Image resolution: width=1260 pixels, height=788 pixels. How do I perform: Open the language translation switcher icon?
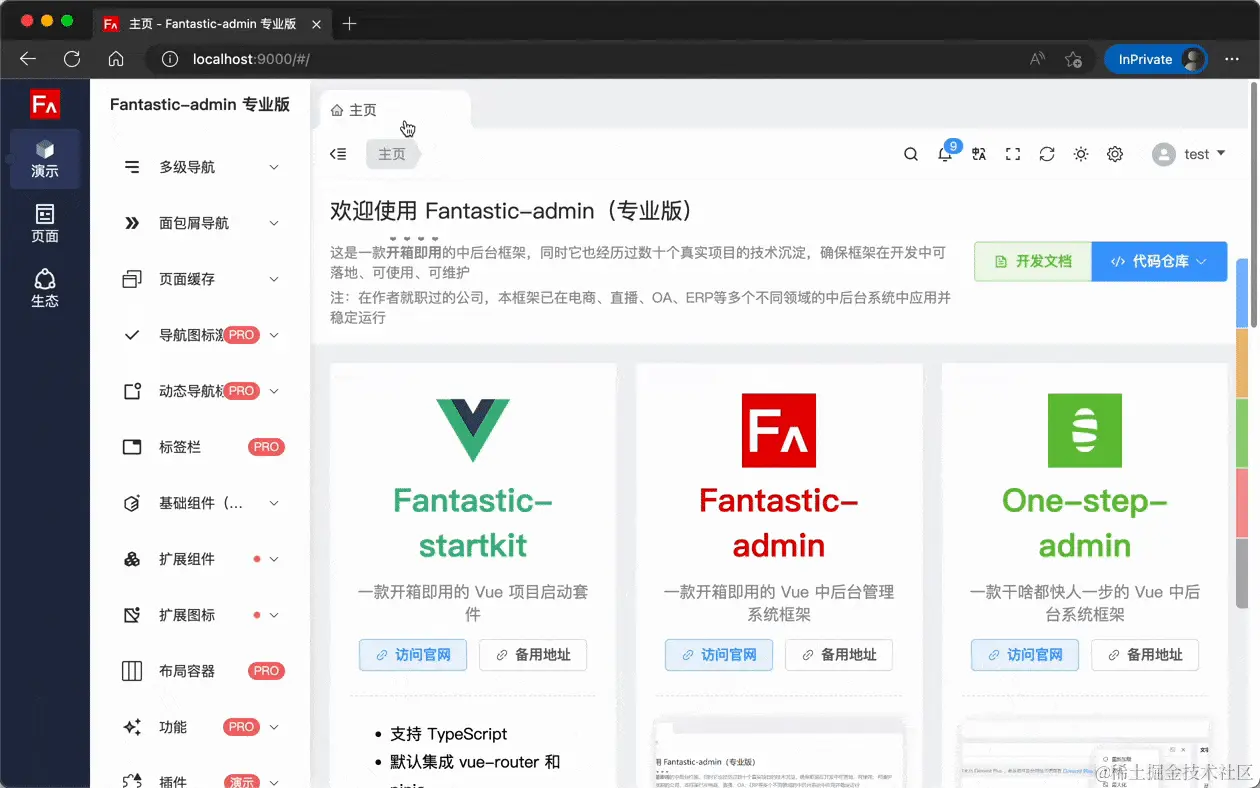point(979,154)
